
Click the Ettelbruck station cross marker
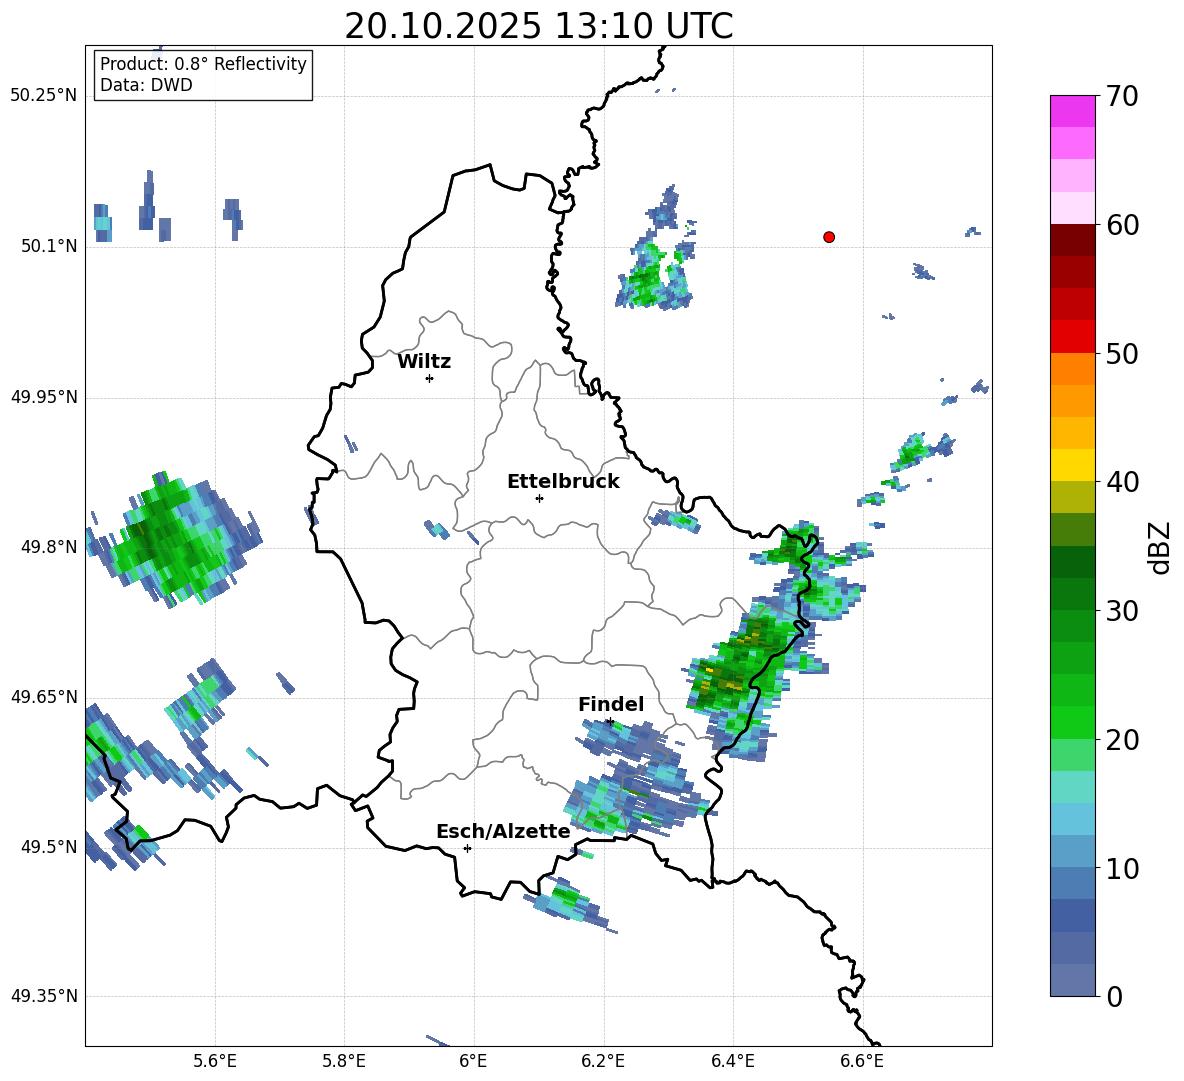(x=539, y=498)
